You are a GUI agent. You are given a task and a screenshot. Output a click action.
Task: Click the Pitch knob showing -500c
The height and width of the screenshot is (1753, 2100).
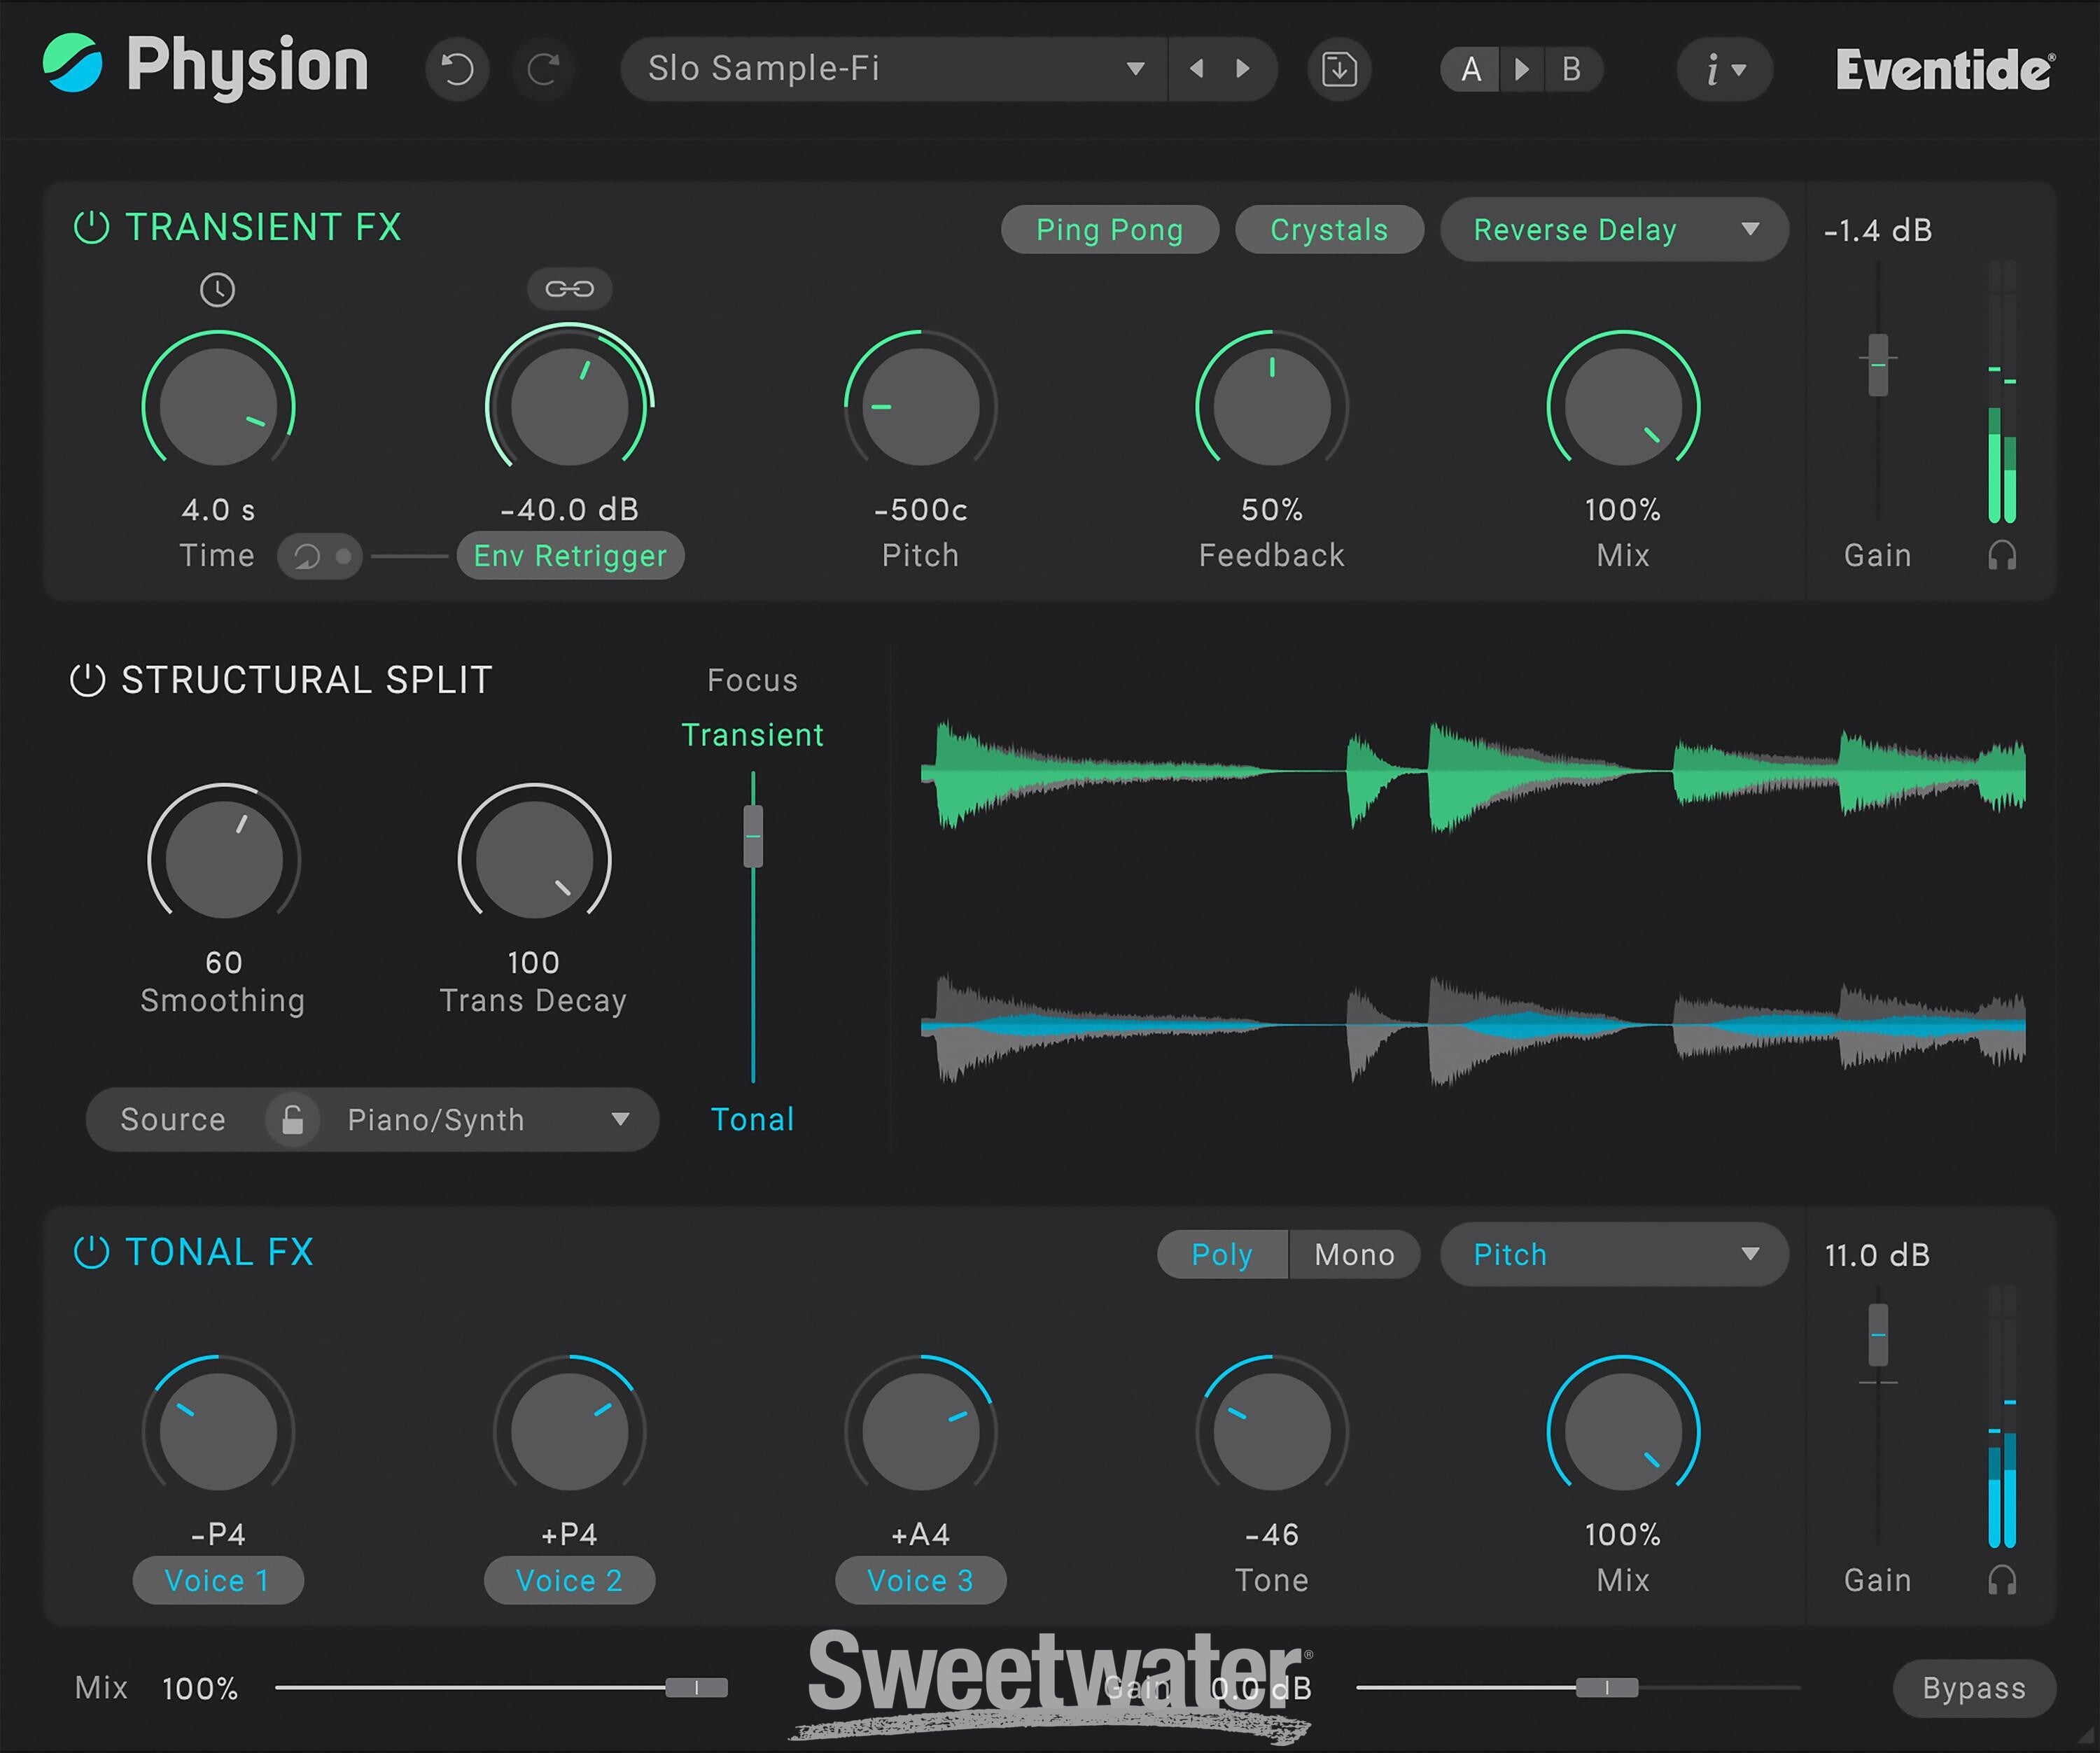[920, 406]
